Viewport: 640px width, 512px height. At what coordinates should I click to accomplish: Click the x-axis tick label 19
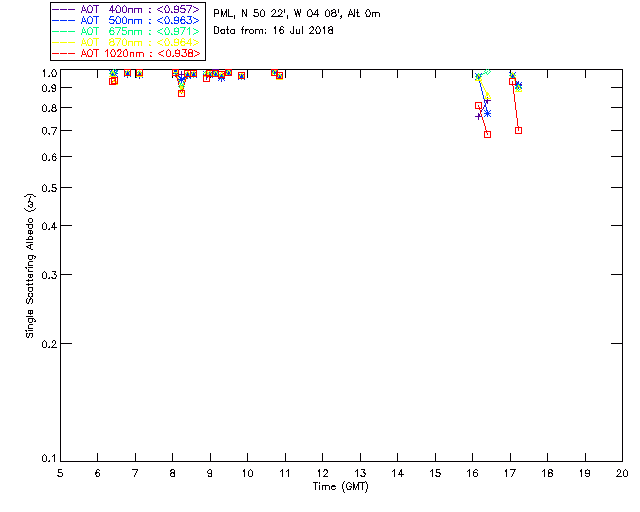[585, 474]
